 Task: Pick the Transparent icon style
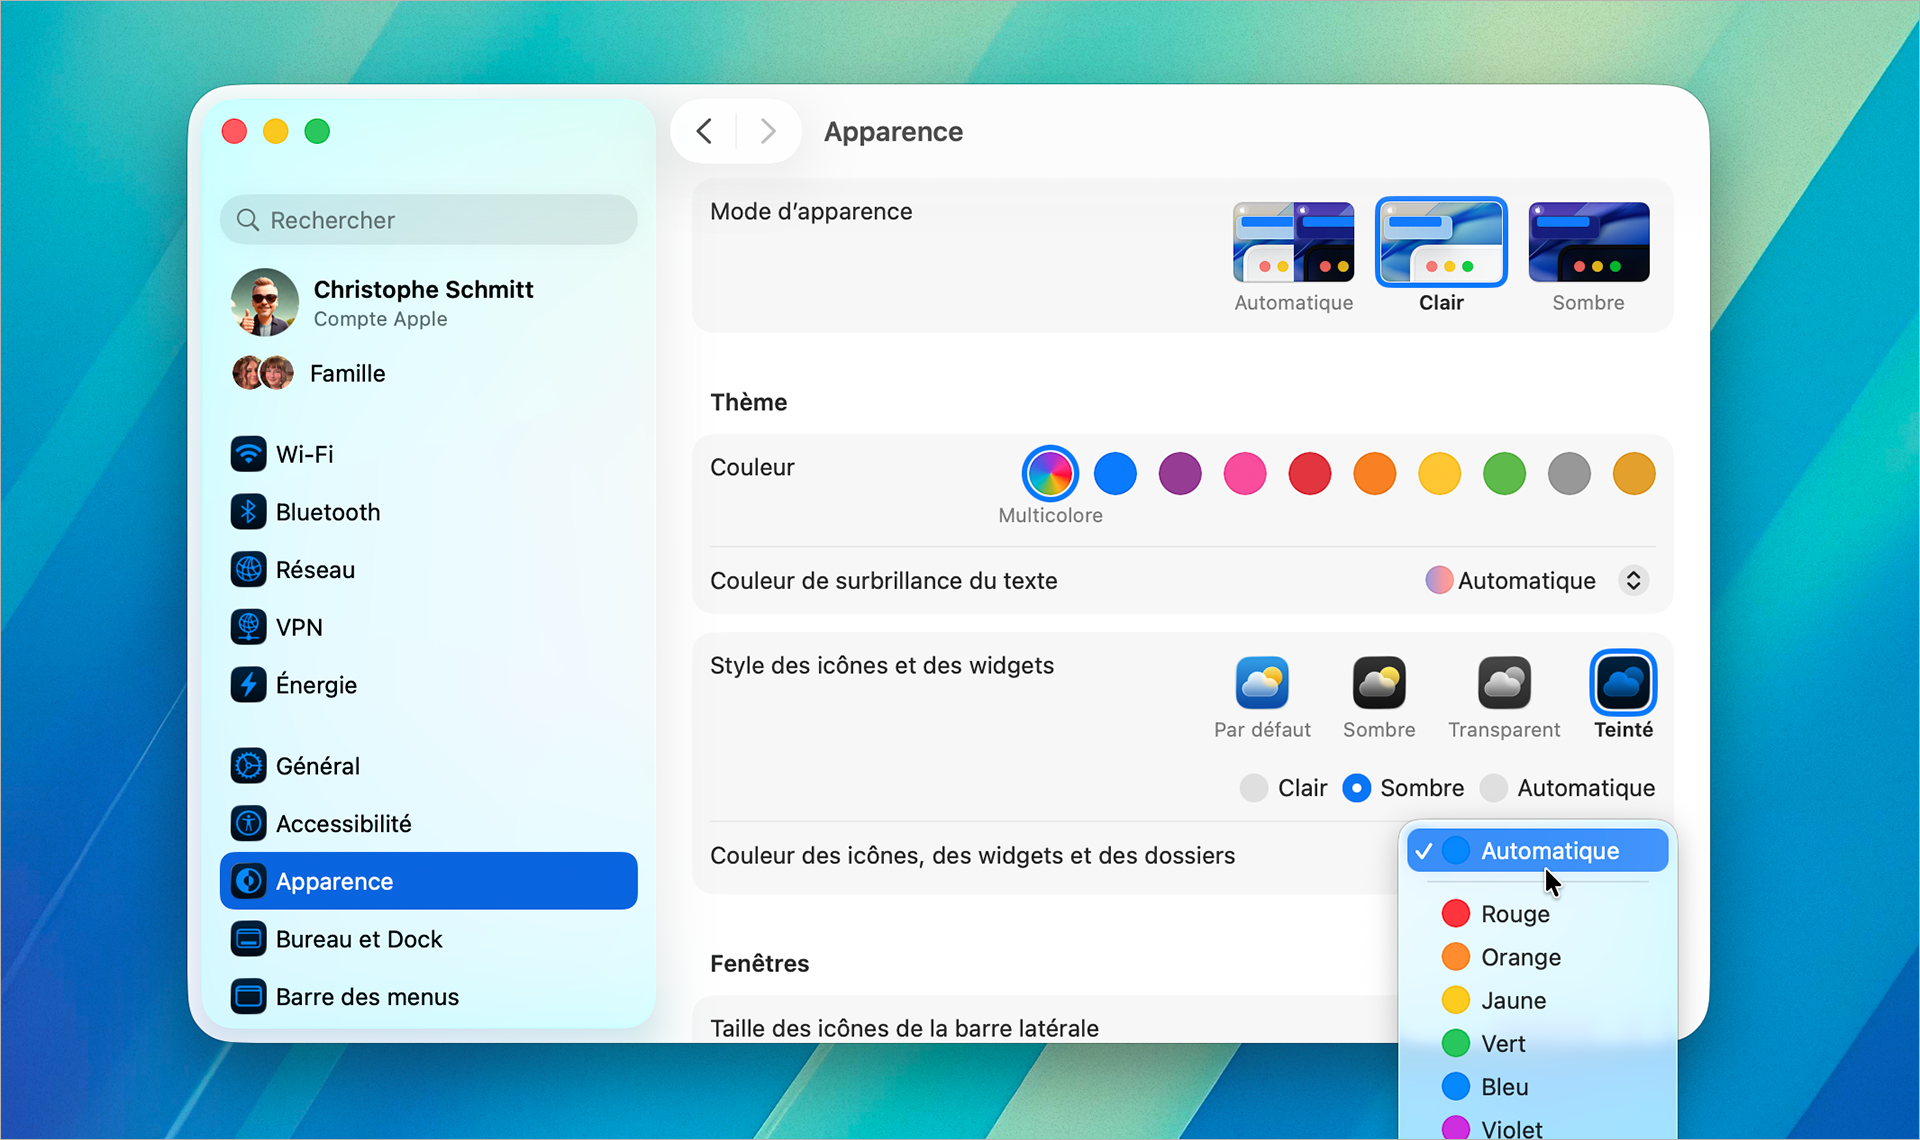pos(1503,684)
